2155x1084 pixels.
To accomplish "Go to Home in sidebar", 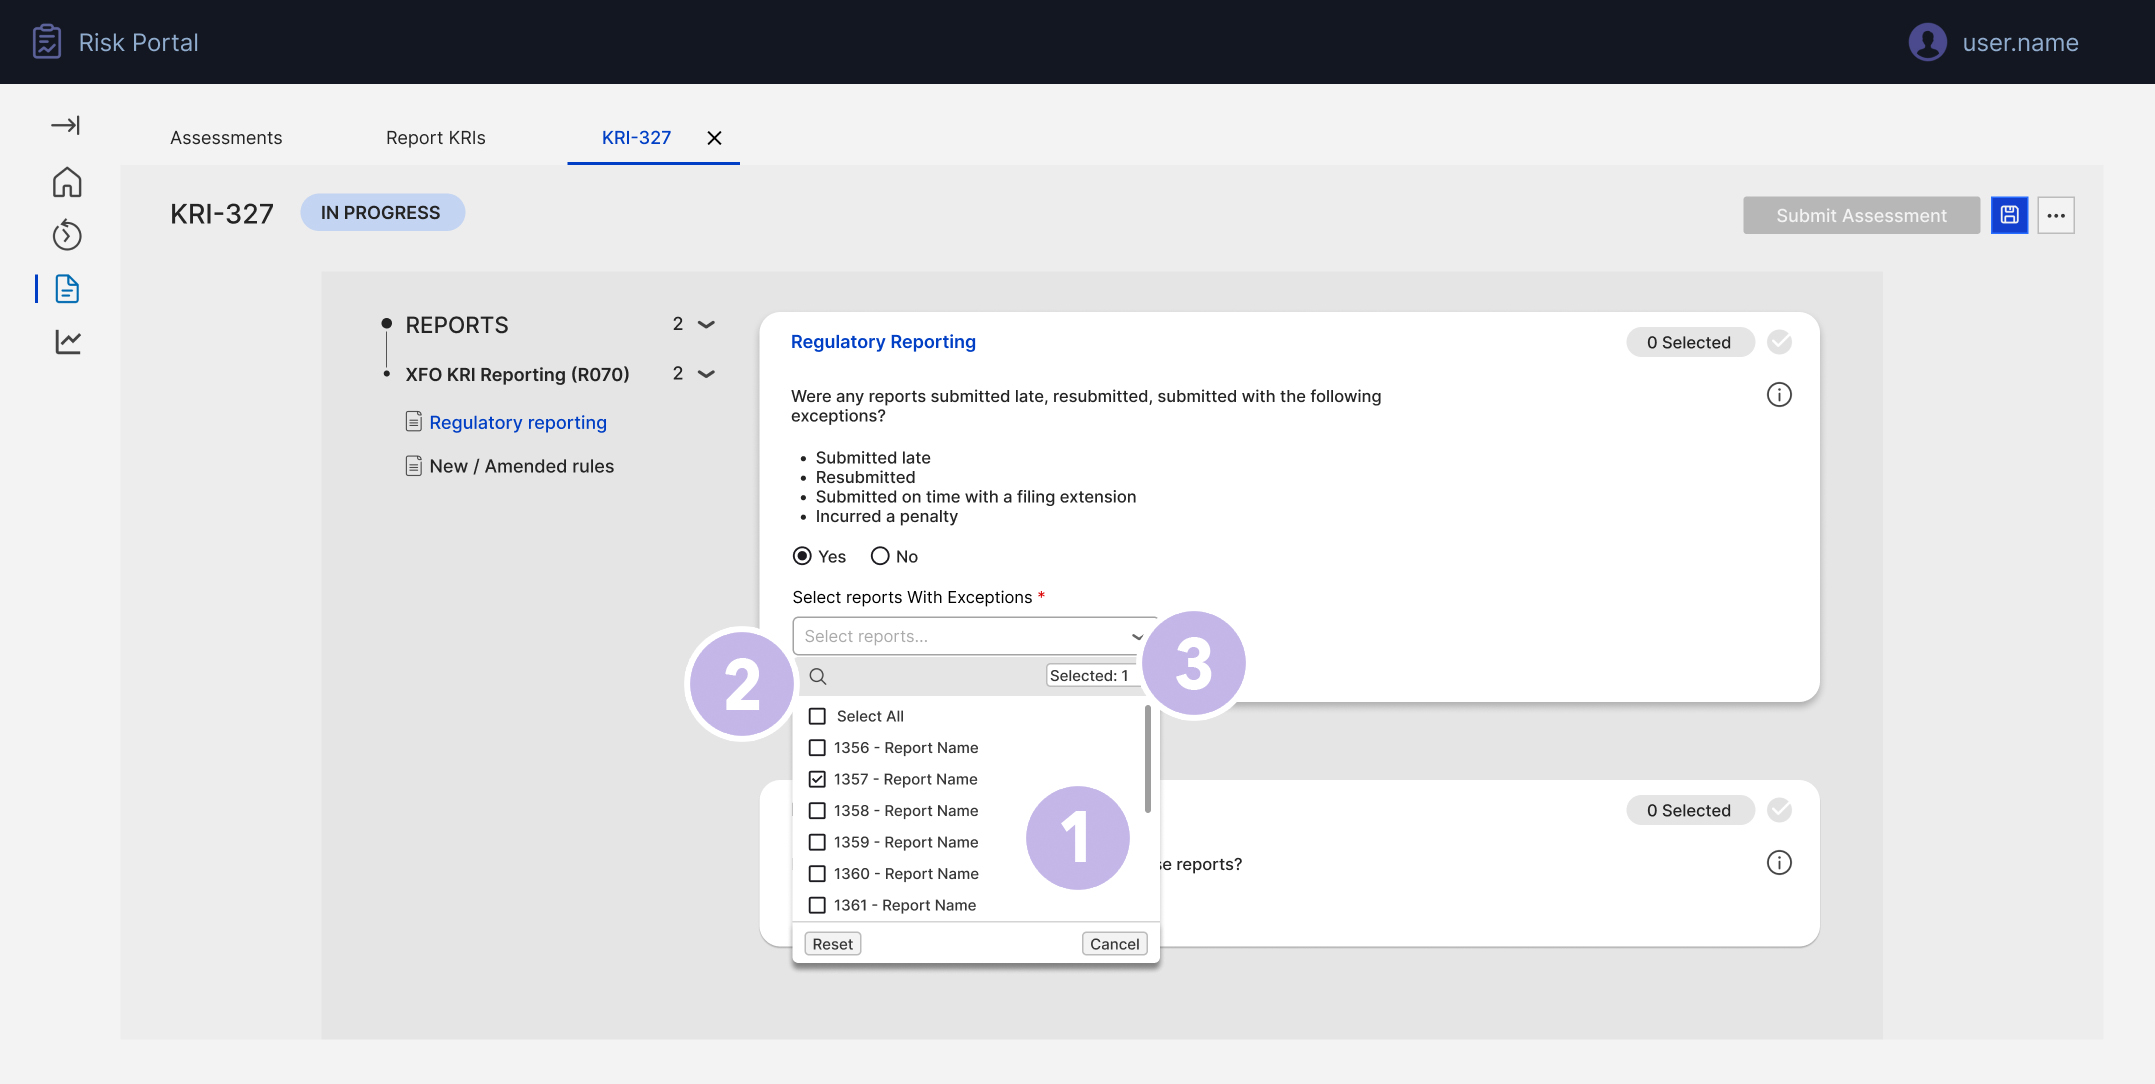I will [x=67, y=182].
